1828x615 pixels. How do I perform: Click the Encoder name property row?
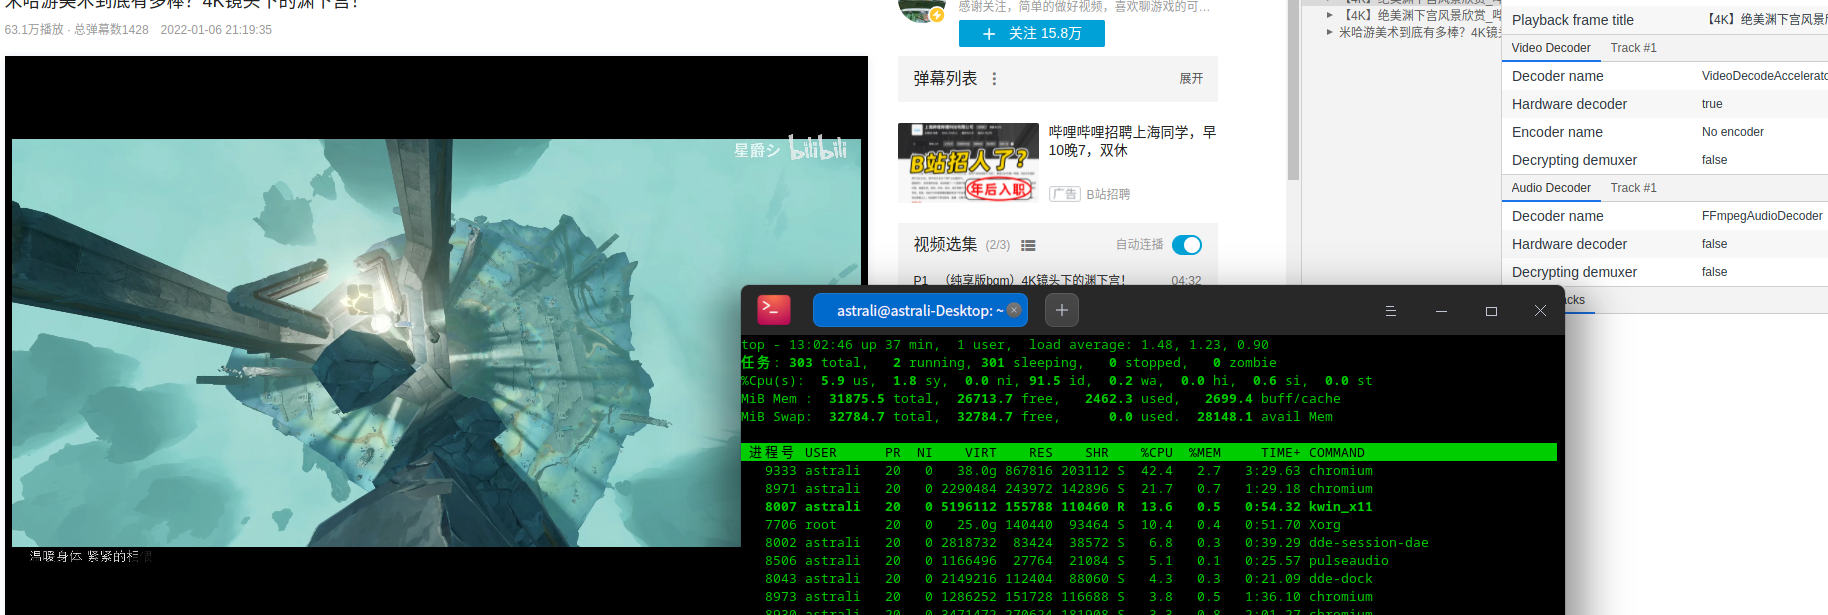click(x=1665, y=132)
